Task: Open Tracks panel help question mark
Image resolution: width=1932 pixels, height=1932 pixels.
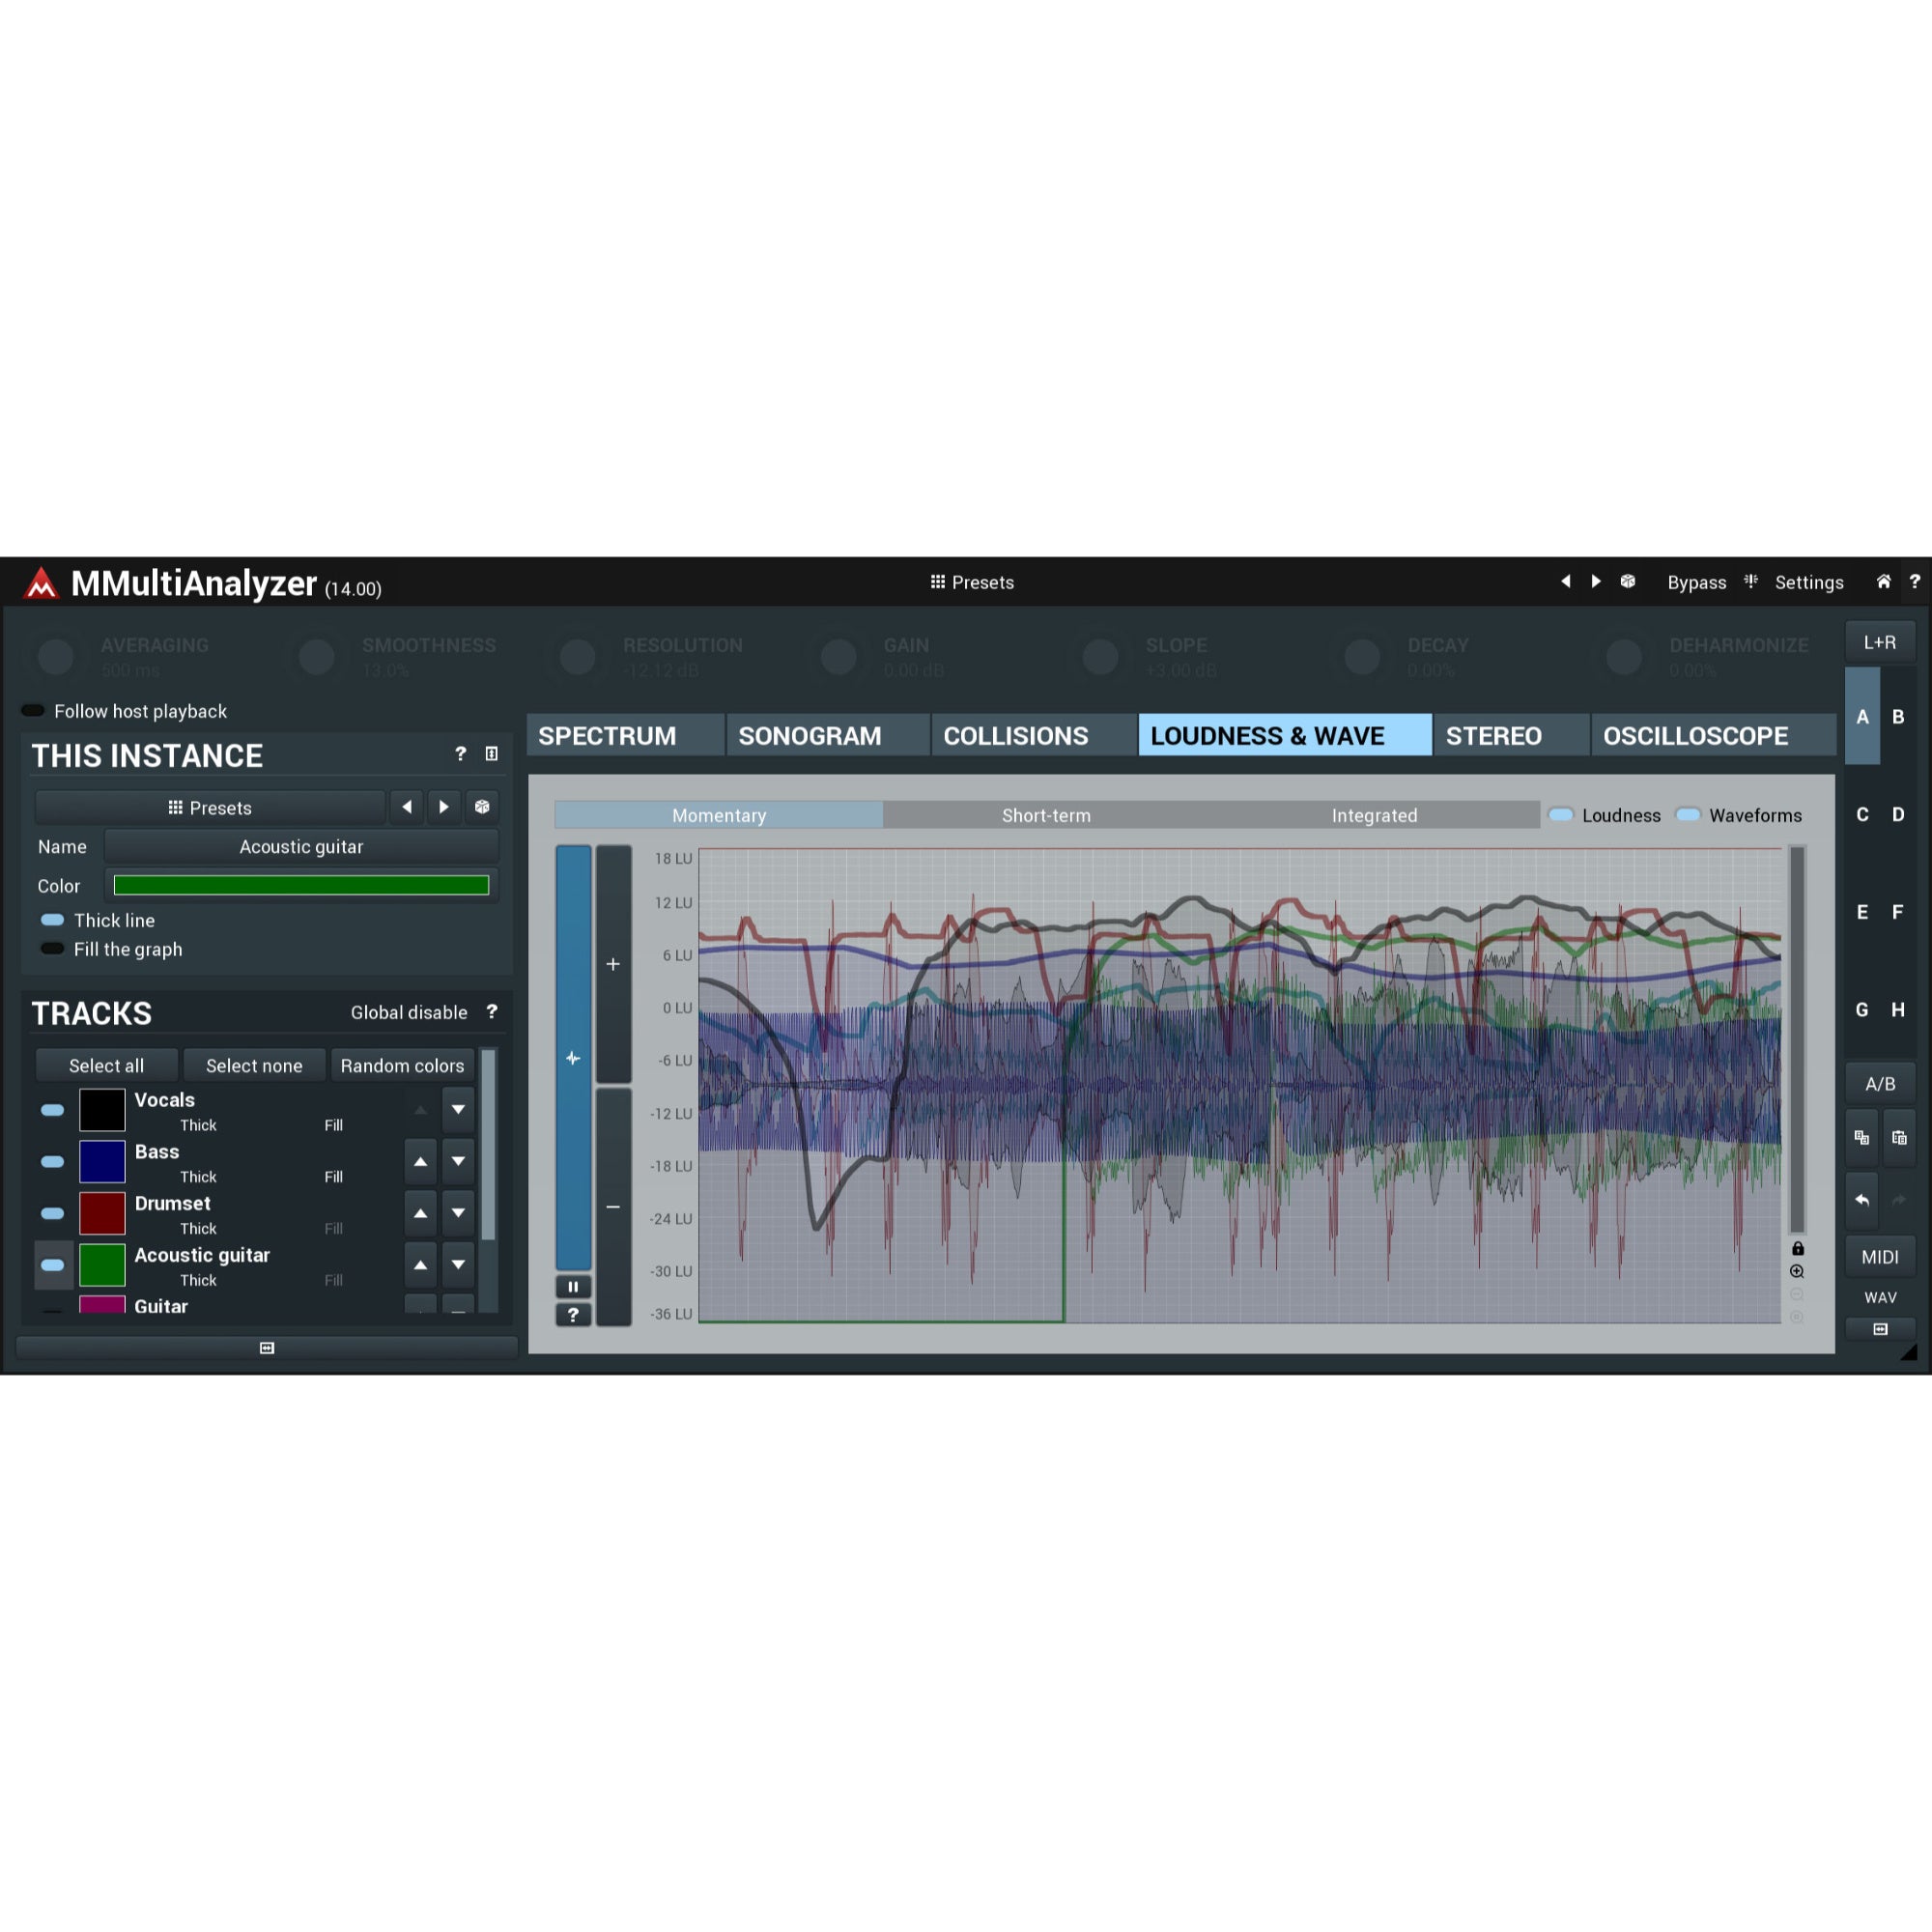Action: (491, 1012)
